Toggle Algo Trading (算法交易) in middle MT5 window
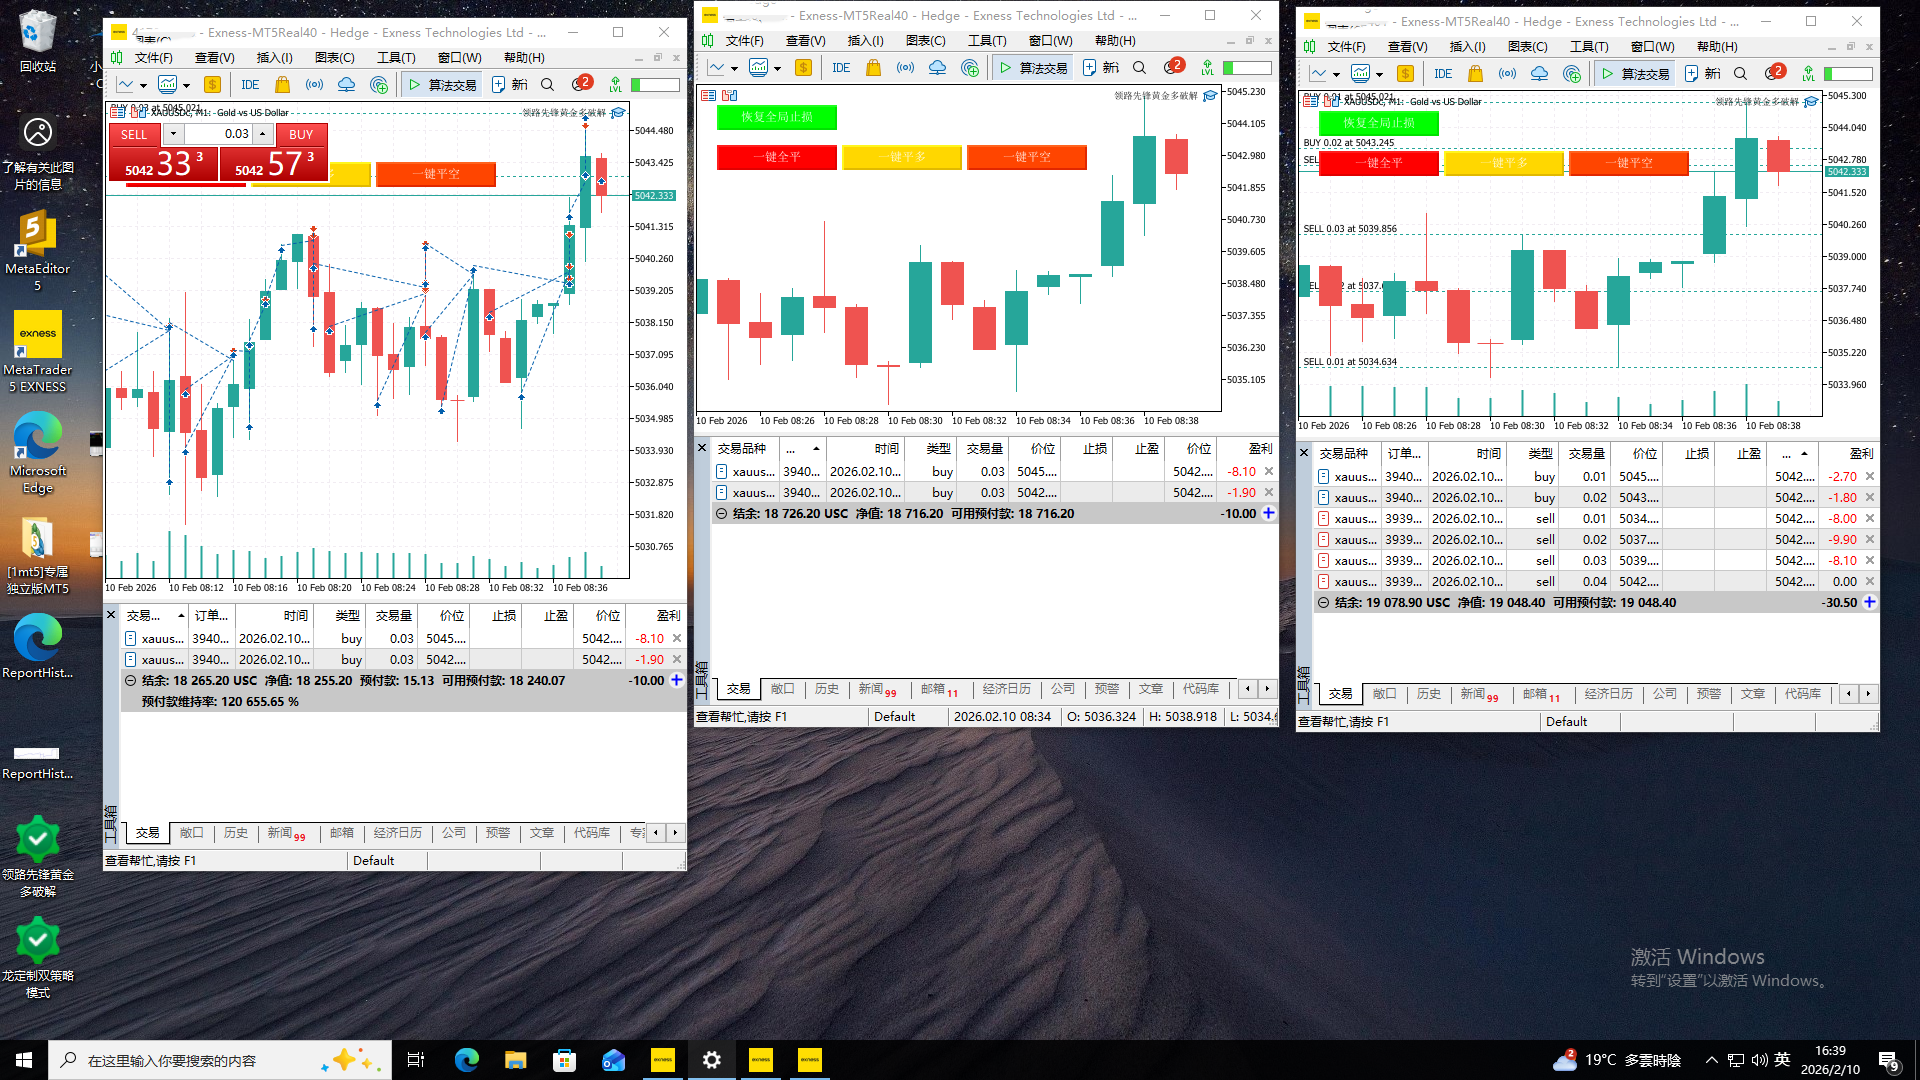The height and width of the screenshot is (1080, 1920). coord(1034,68)
